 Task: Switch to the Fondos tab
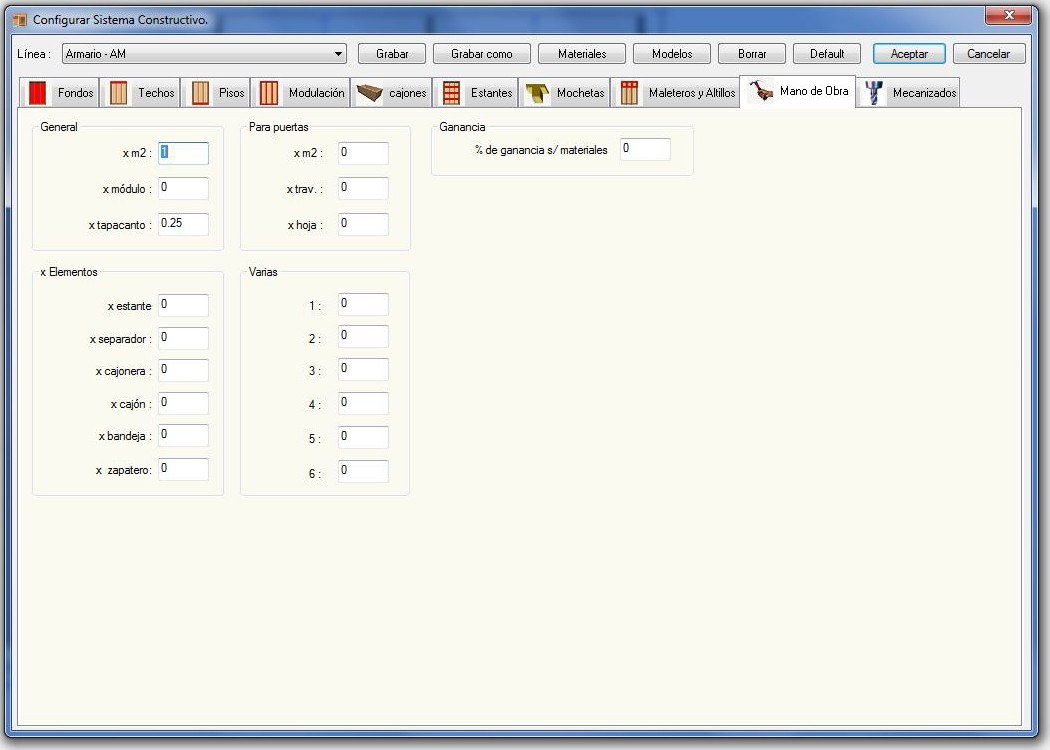[x=60, y=93]
